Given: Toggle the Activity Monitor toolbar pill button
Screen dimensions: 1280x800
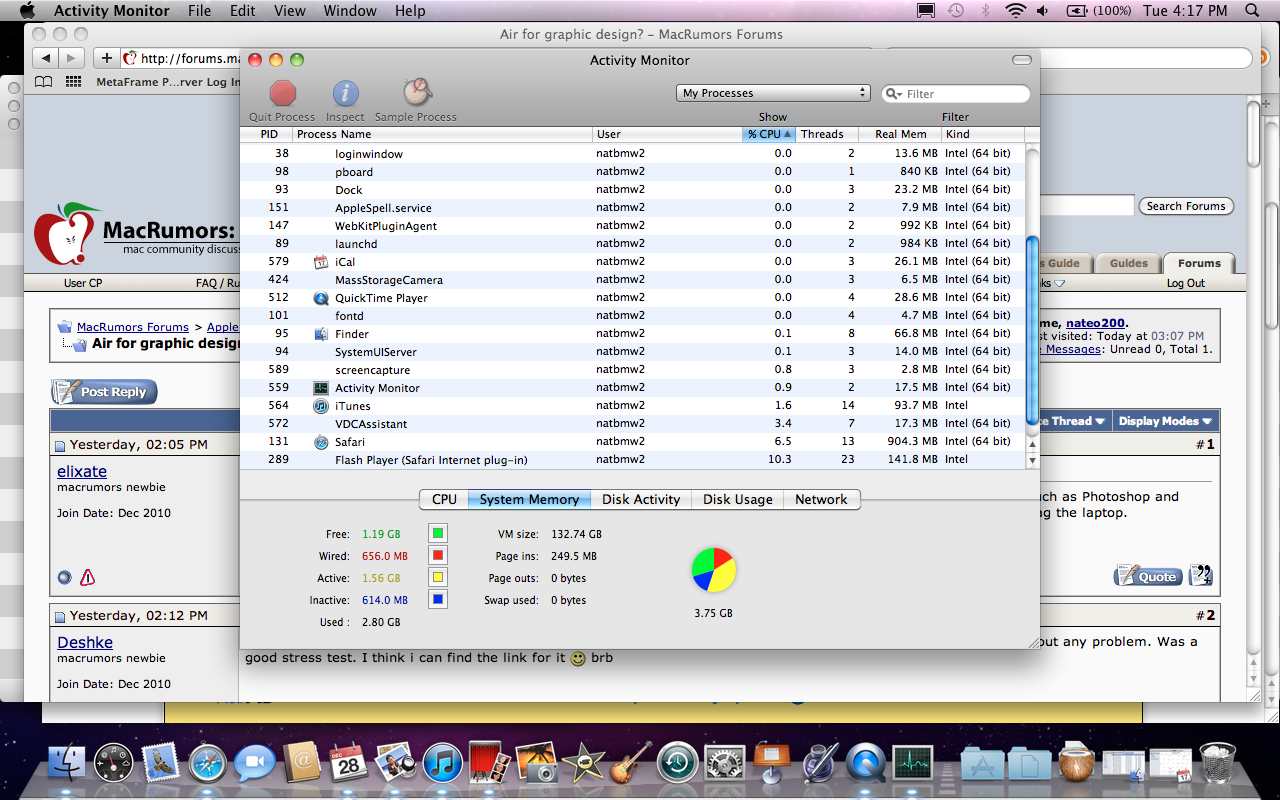Looking at the screenshot, I should pyautogui.click(x=1021, y=60).
